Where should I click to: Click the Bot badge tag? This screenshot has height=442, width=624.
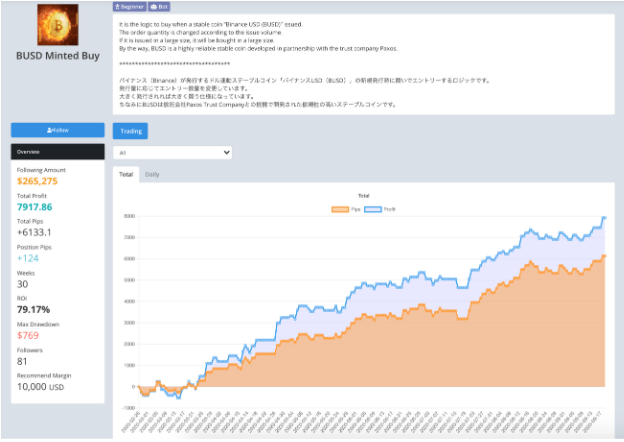pyautogui.click(x=159, y=7)
